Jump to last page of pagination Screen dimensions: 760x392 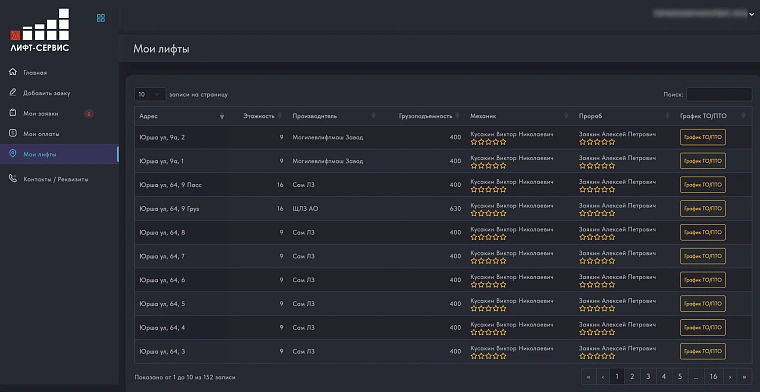coord(744,376)
